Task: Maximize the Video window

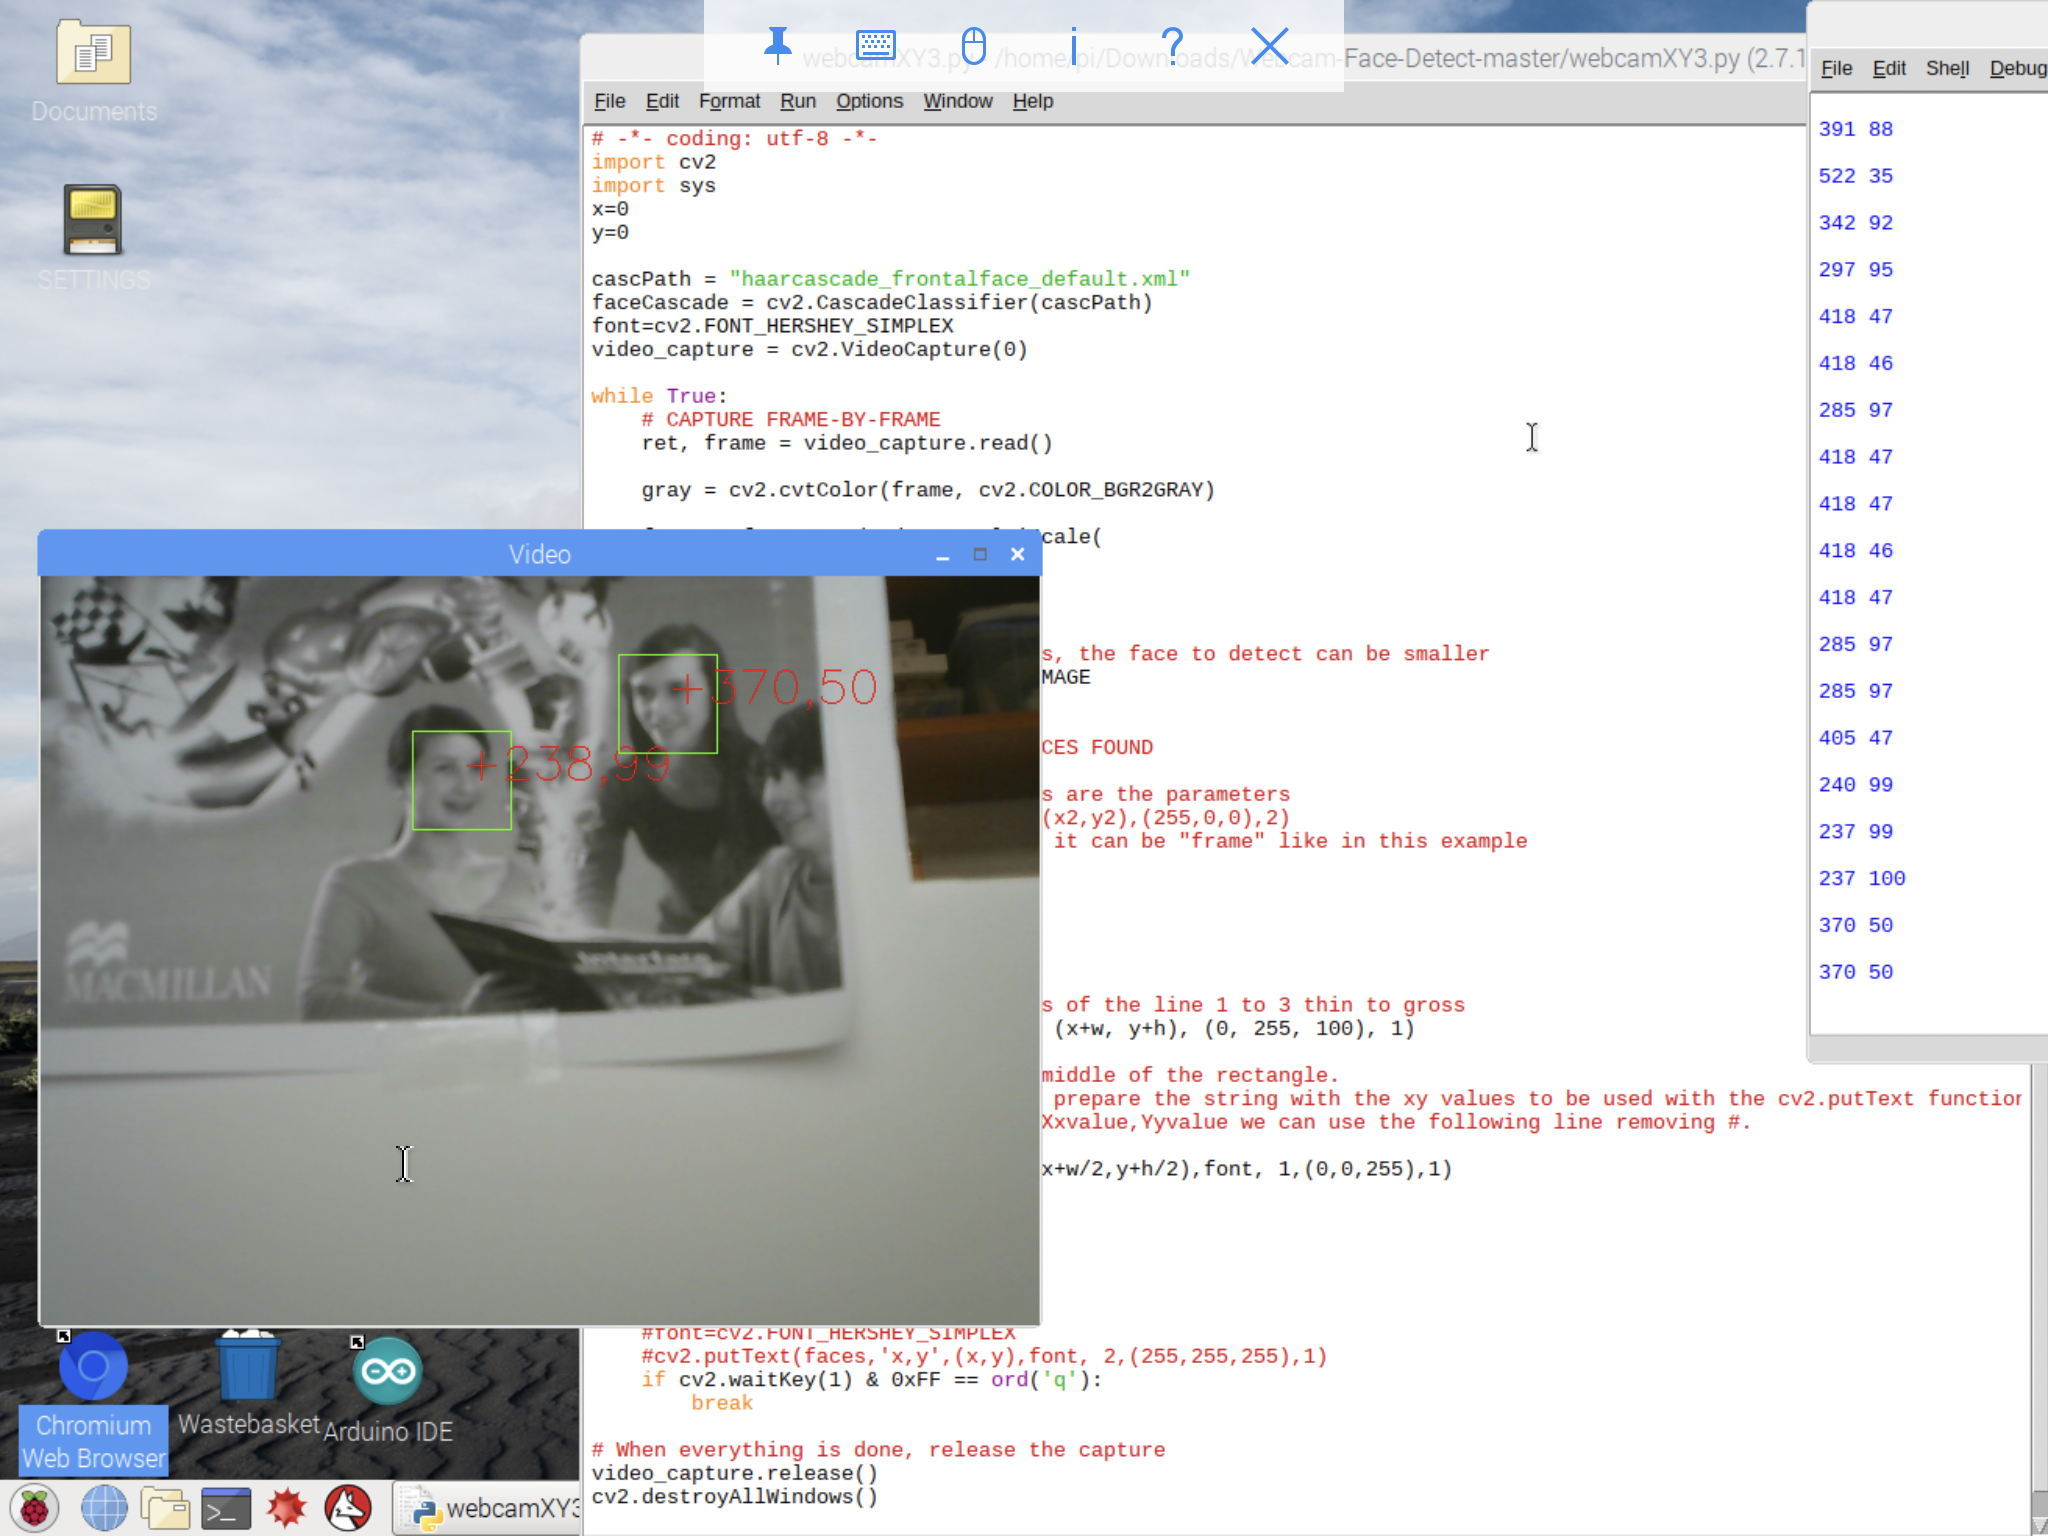Action: tap(980, 554)
